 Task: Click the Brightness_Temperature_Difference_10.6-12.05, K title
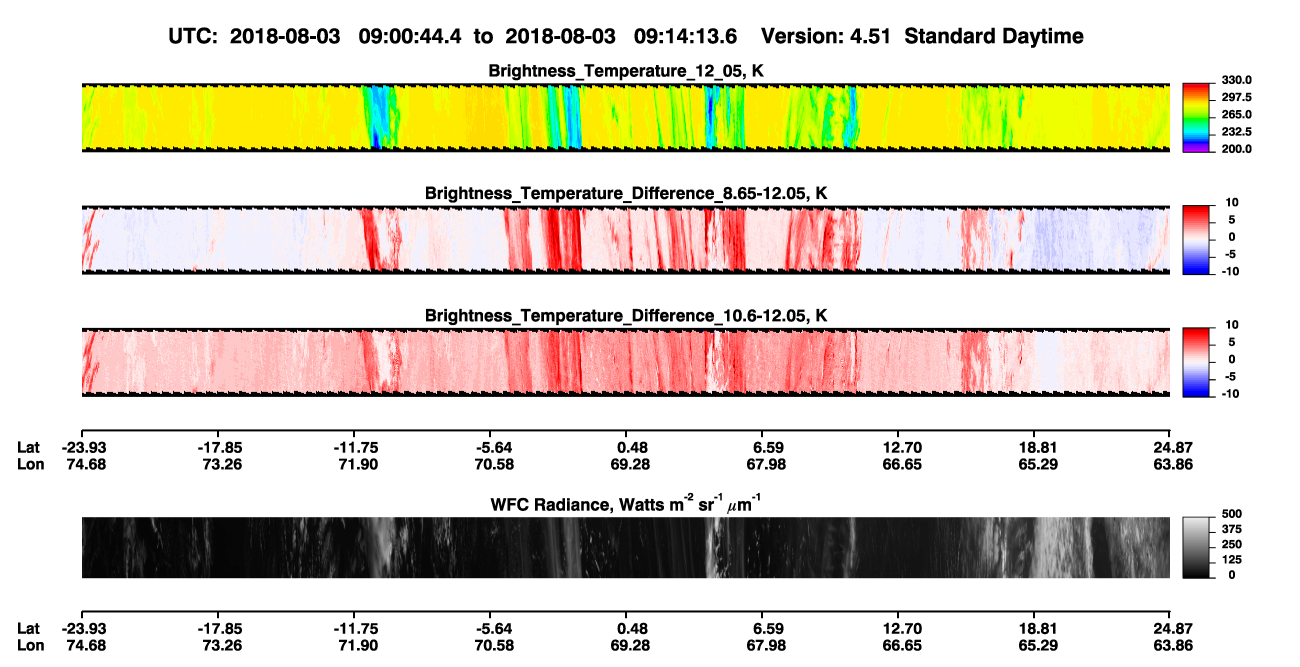[x=626, y=316]
